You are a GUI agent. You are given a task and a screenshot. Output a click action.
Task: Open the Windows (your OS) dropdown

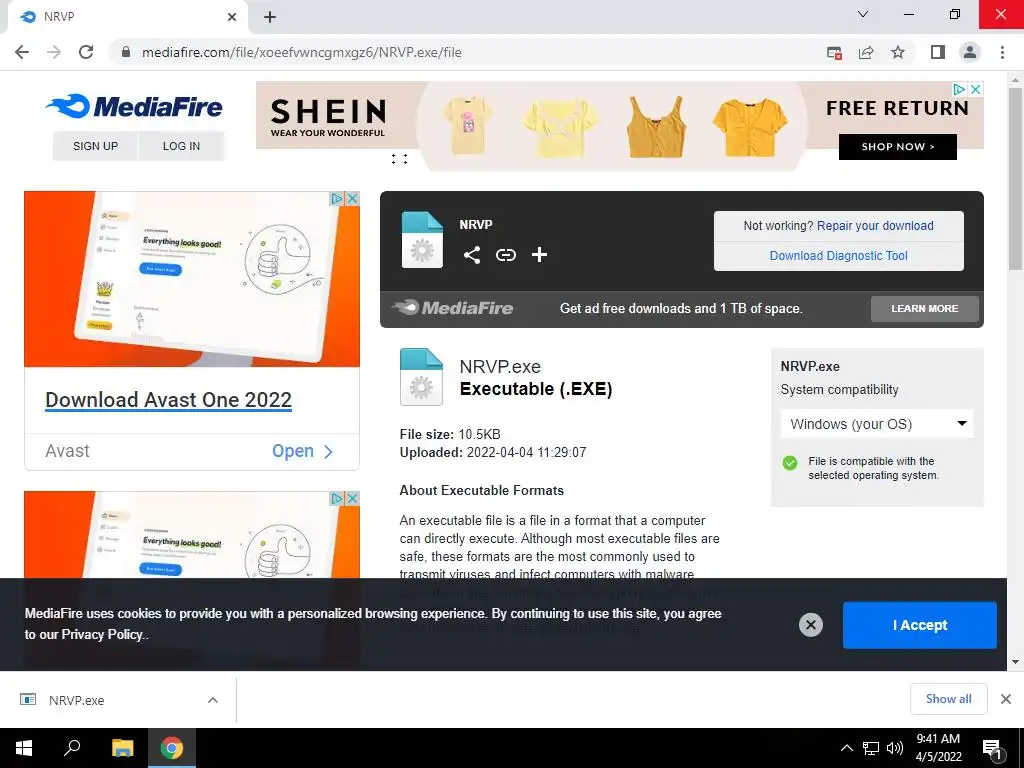click(877, 424)
